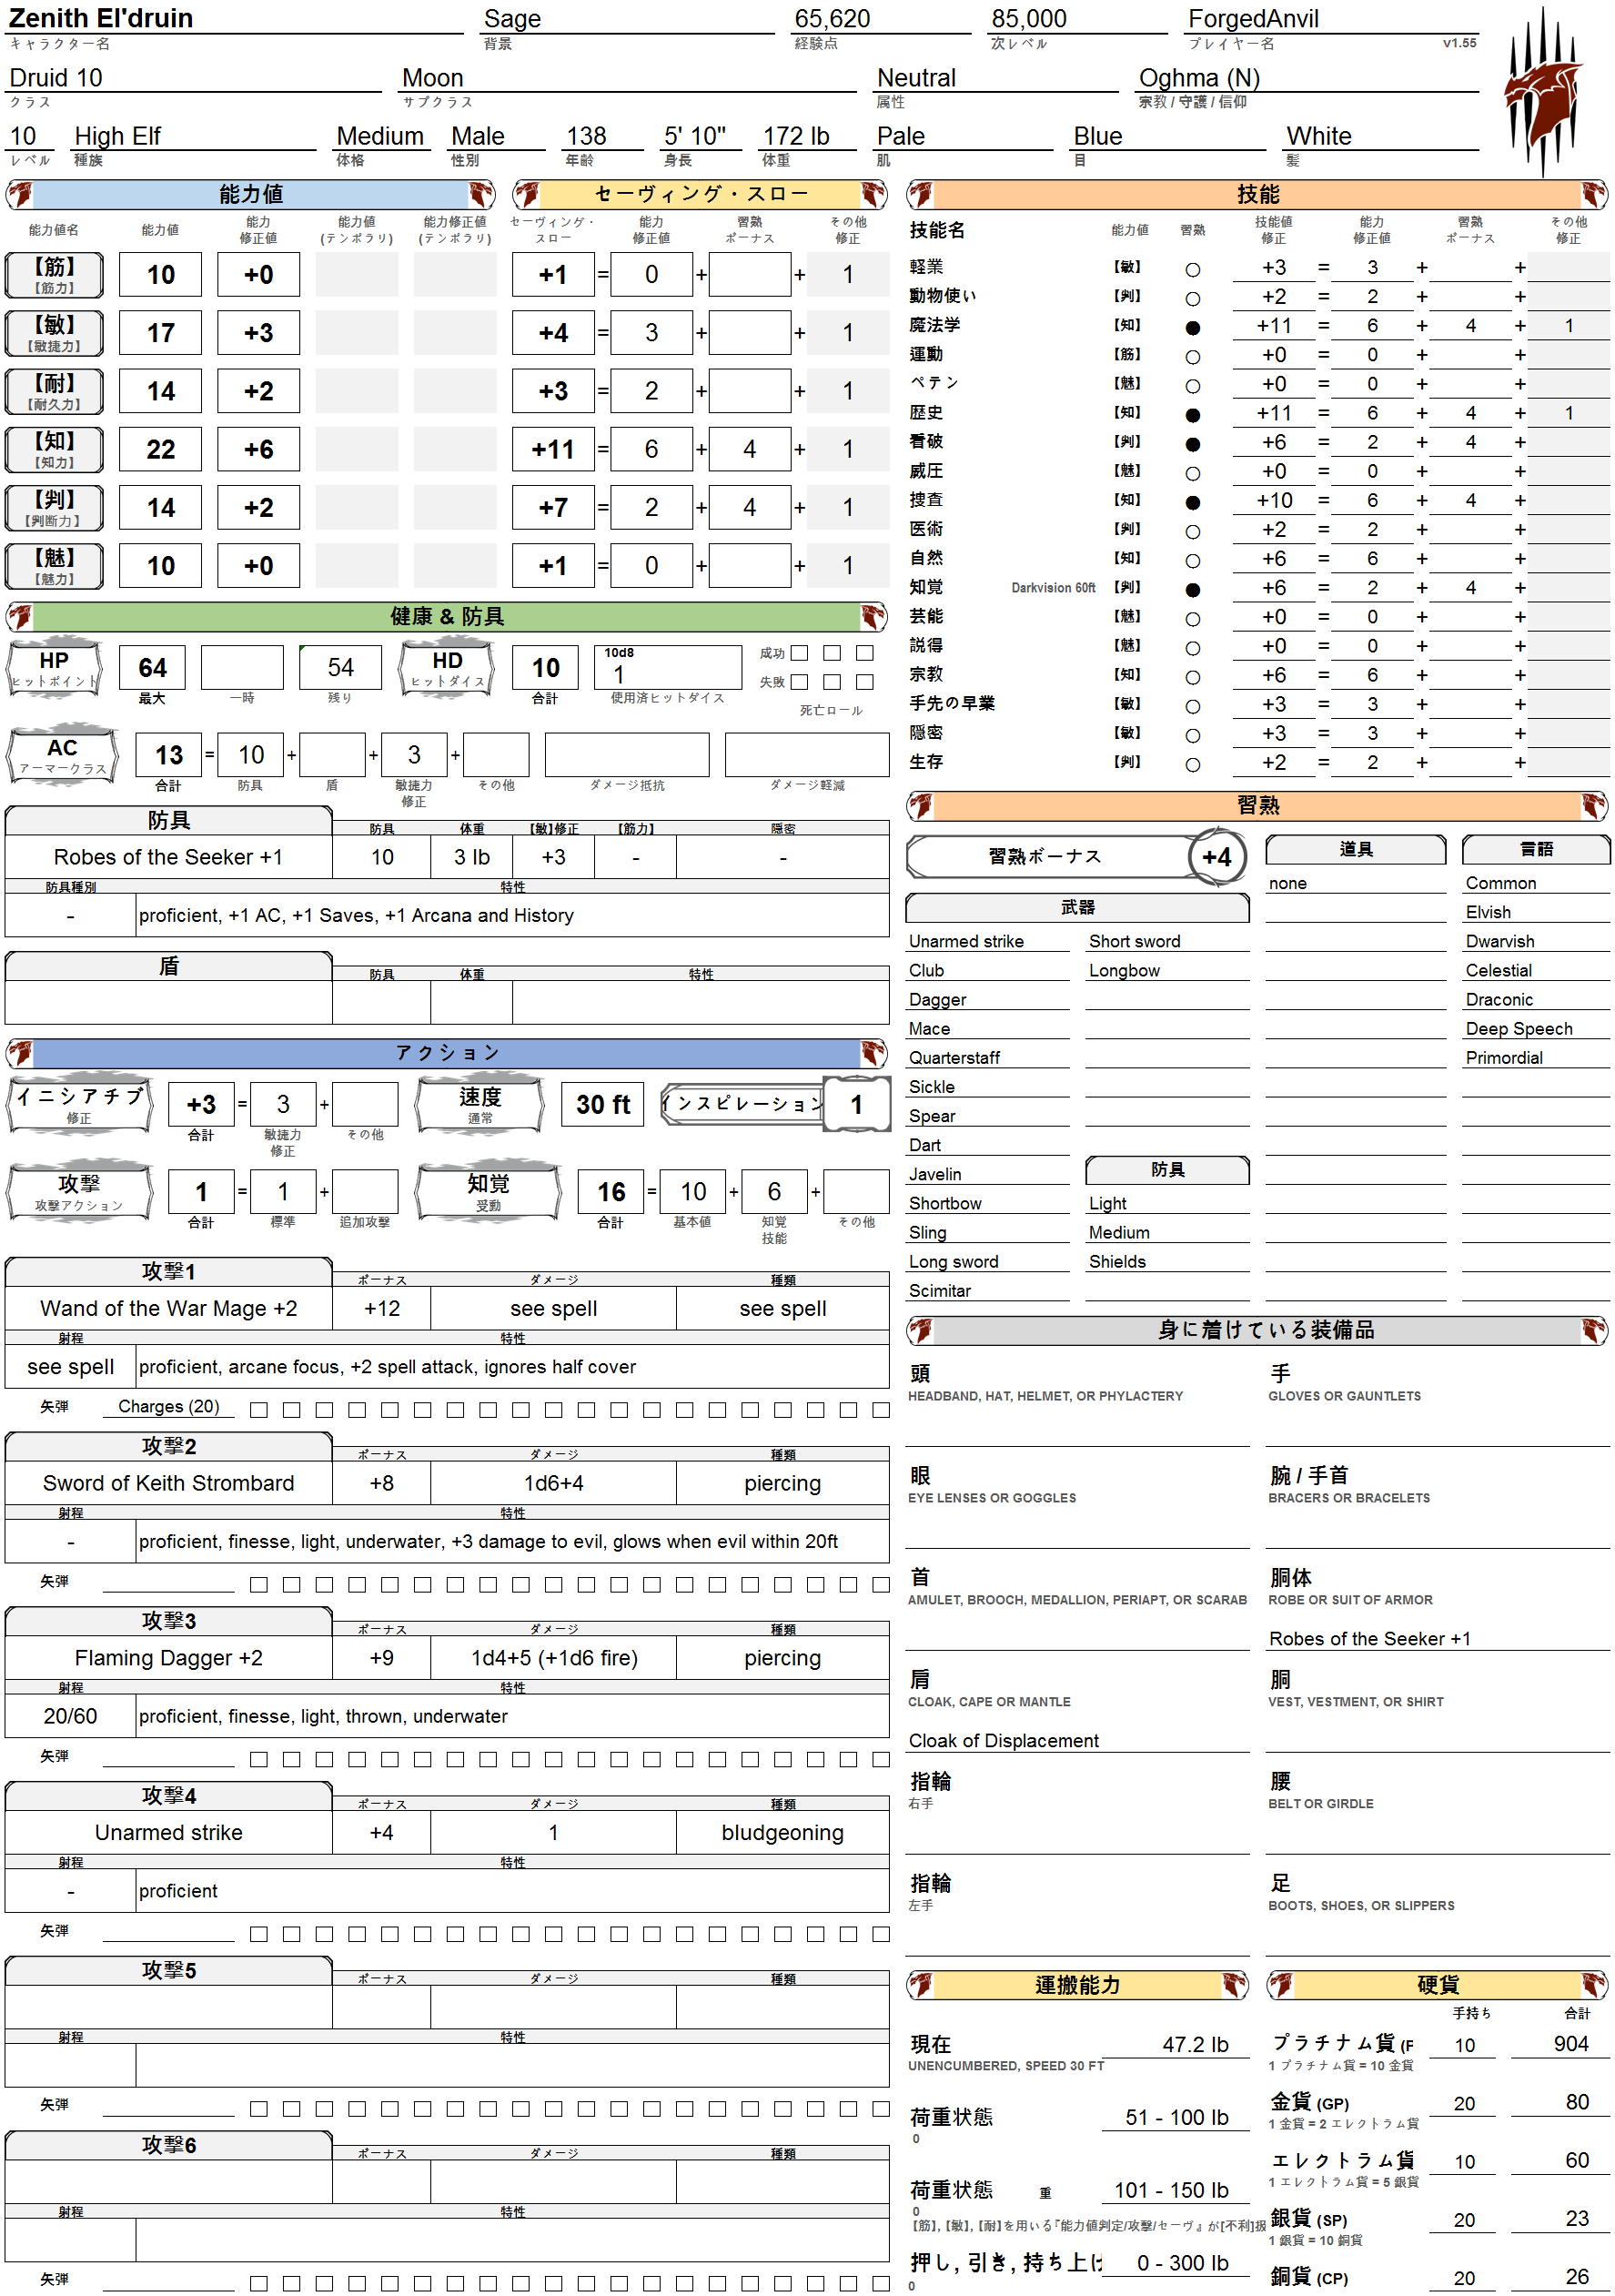Click dragon emblem right of 習熟 header
Viewport: 1615px width, 2296px height.
point(1594,805)
